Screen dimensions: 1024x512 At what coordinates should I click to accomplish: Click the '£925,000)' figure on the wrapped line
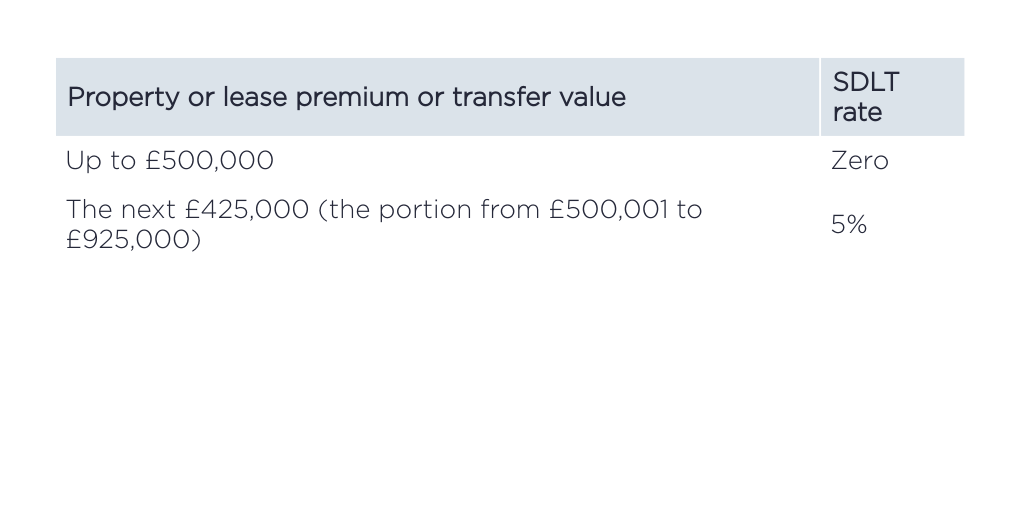(133, 240)
